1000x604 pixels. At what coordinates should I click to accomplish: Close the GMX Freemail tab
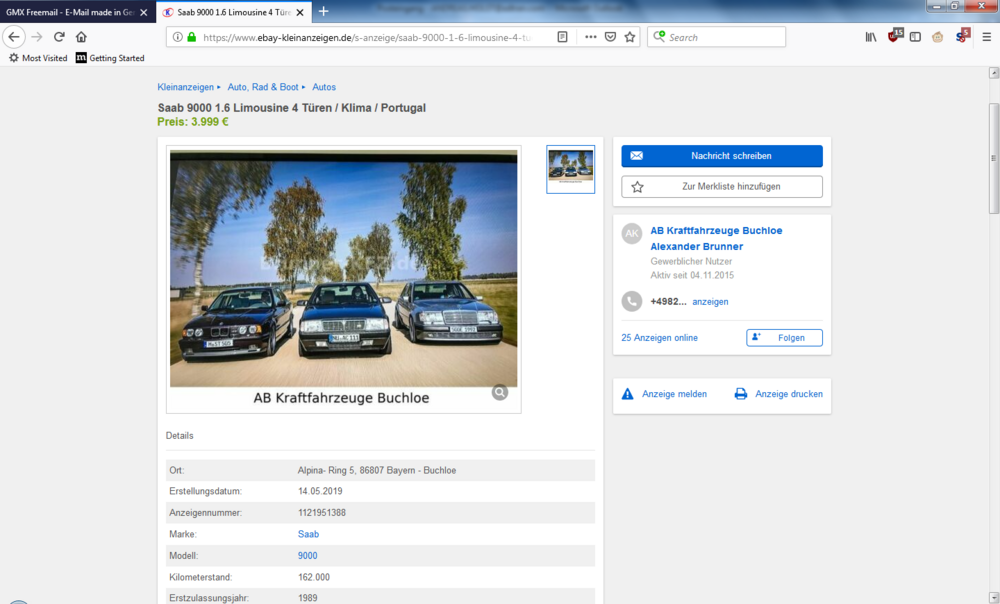tap(143, 12)
